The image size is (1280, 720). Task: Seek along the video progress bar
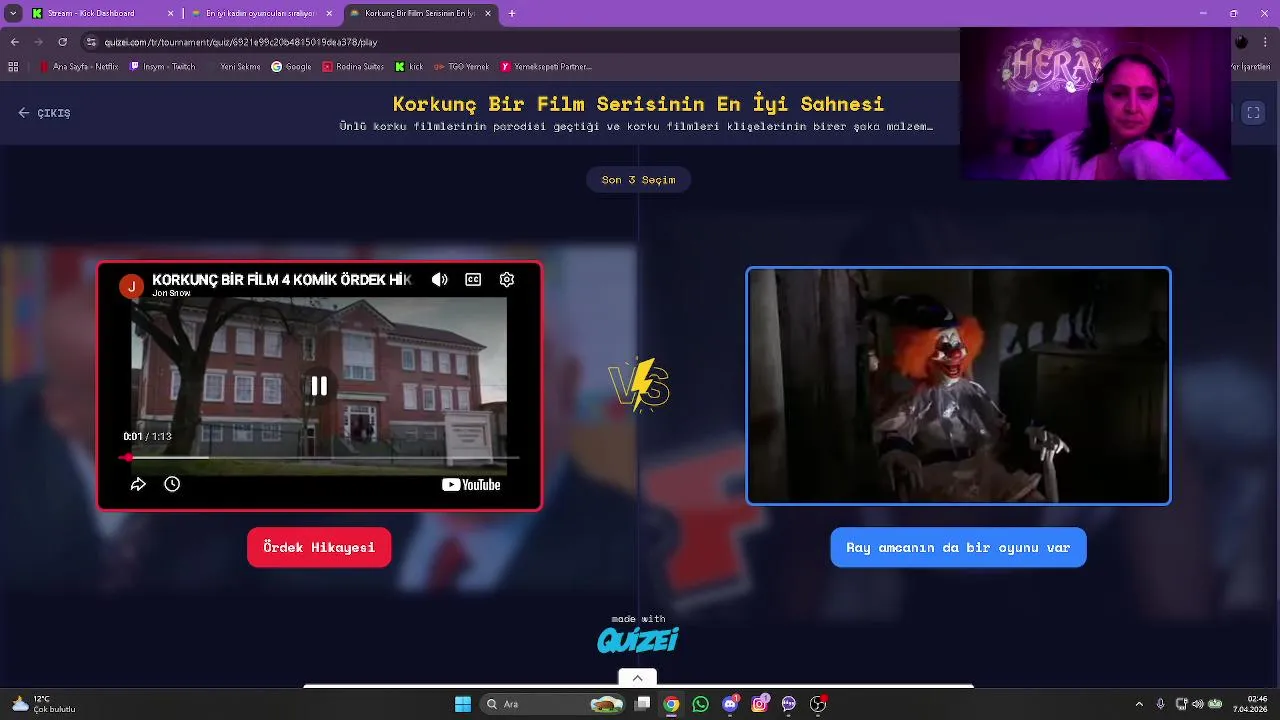pos(320,457)
